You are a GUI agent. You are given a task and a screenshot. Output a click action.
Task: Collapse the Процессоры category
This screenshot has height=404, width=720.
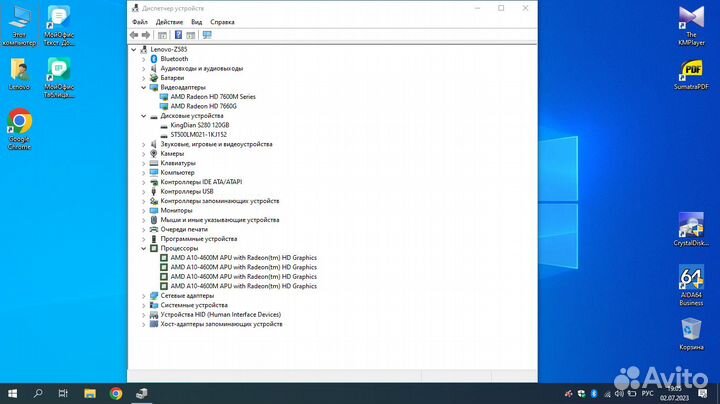pos(143,248)
